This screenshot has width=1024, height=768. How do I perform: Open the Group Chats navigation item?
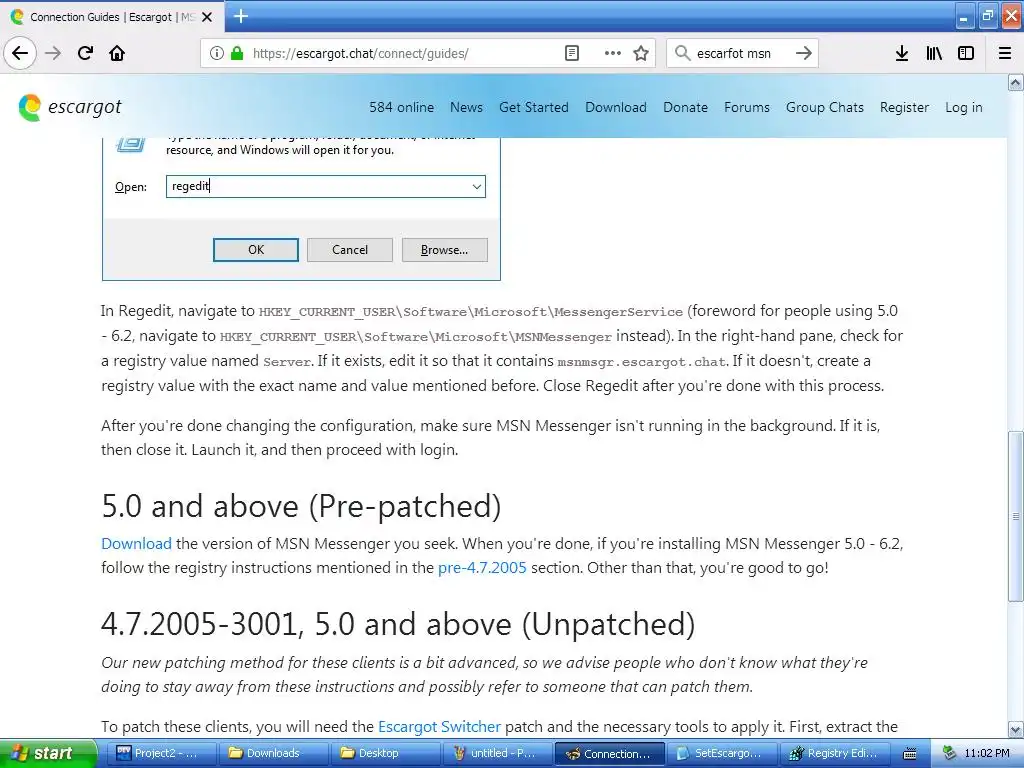click(825, 107)
